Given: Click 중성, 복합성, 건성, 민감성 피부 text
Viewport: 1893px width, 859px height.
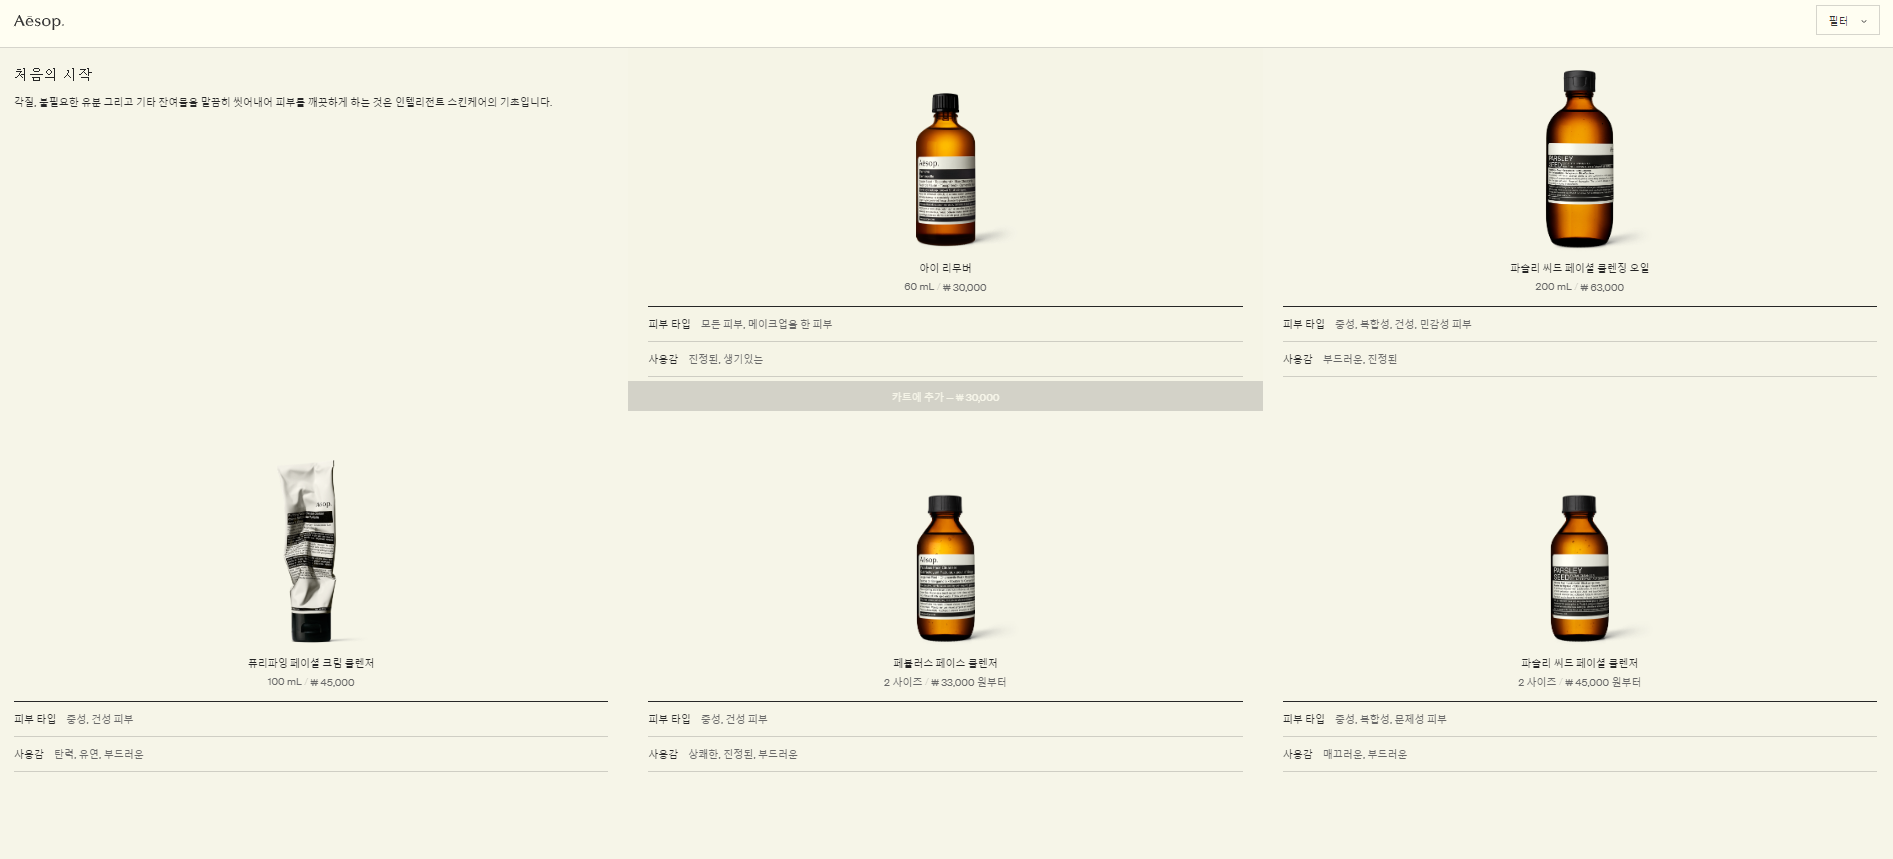Looking at the screenshot, I should click(x=1403, y=324).
